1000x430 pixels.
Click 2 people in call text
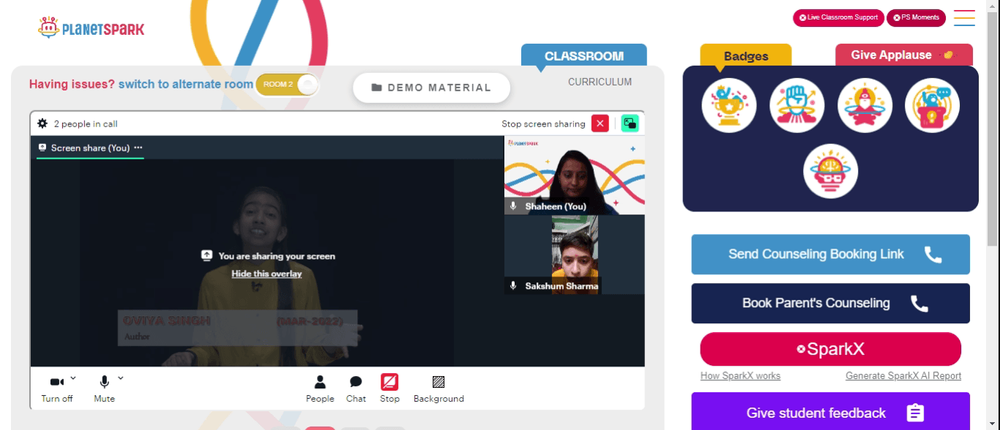tap(85, 124)
